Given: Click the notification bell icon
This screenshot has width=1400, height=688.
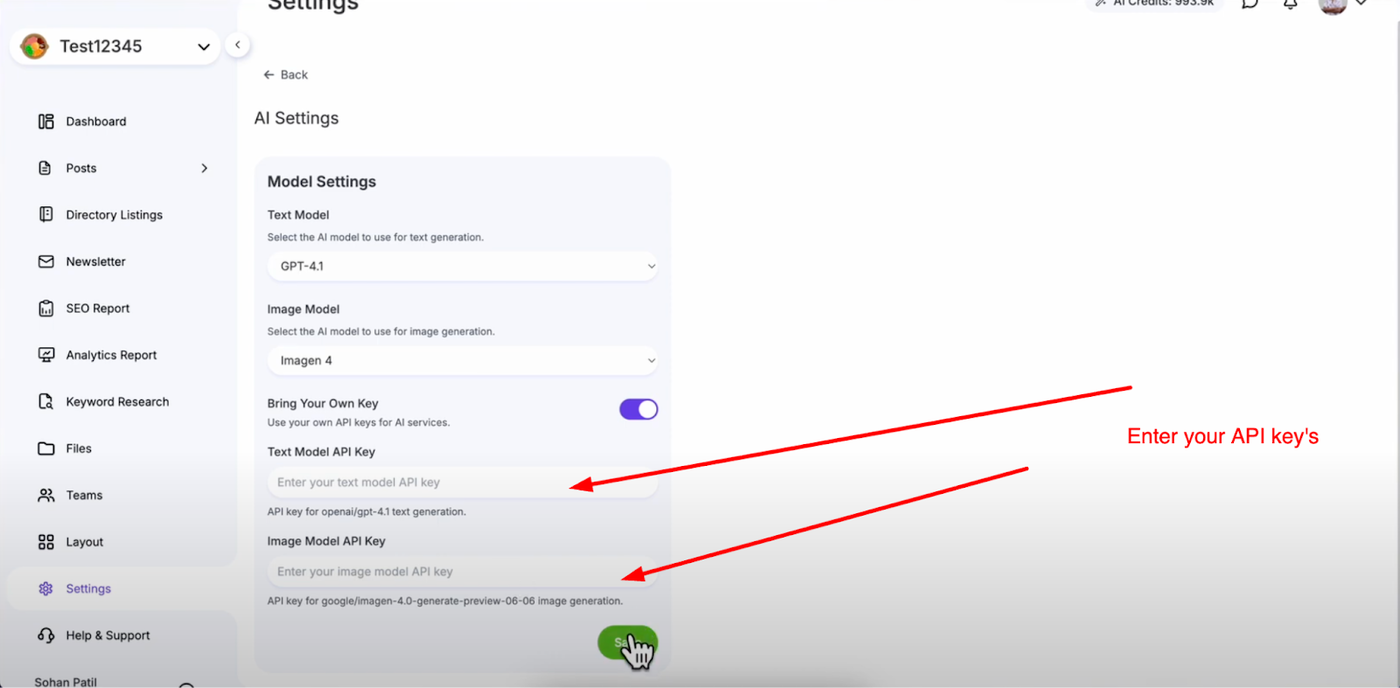Looking at the screenshot, I should click(x=1290, y=4).
